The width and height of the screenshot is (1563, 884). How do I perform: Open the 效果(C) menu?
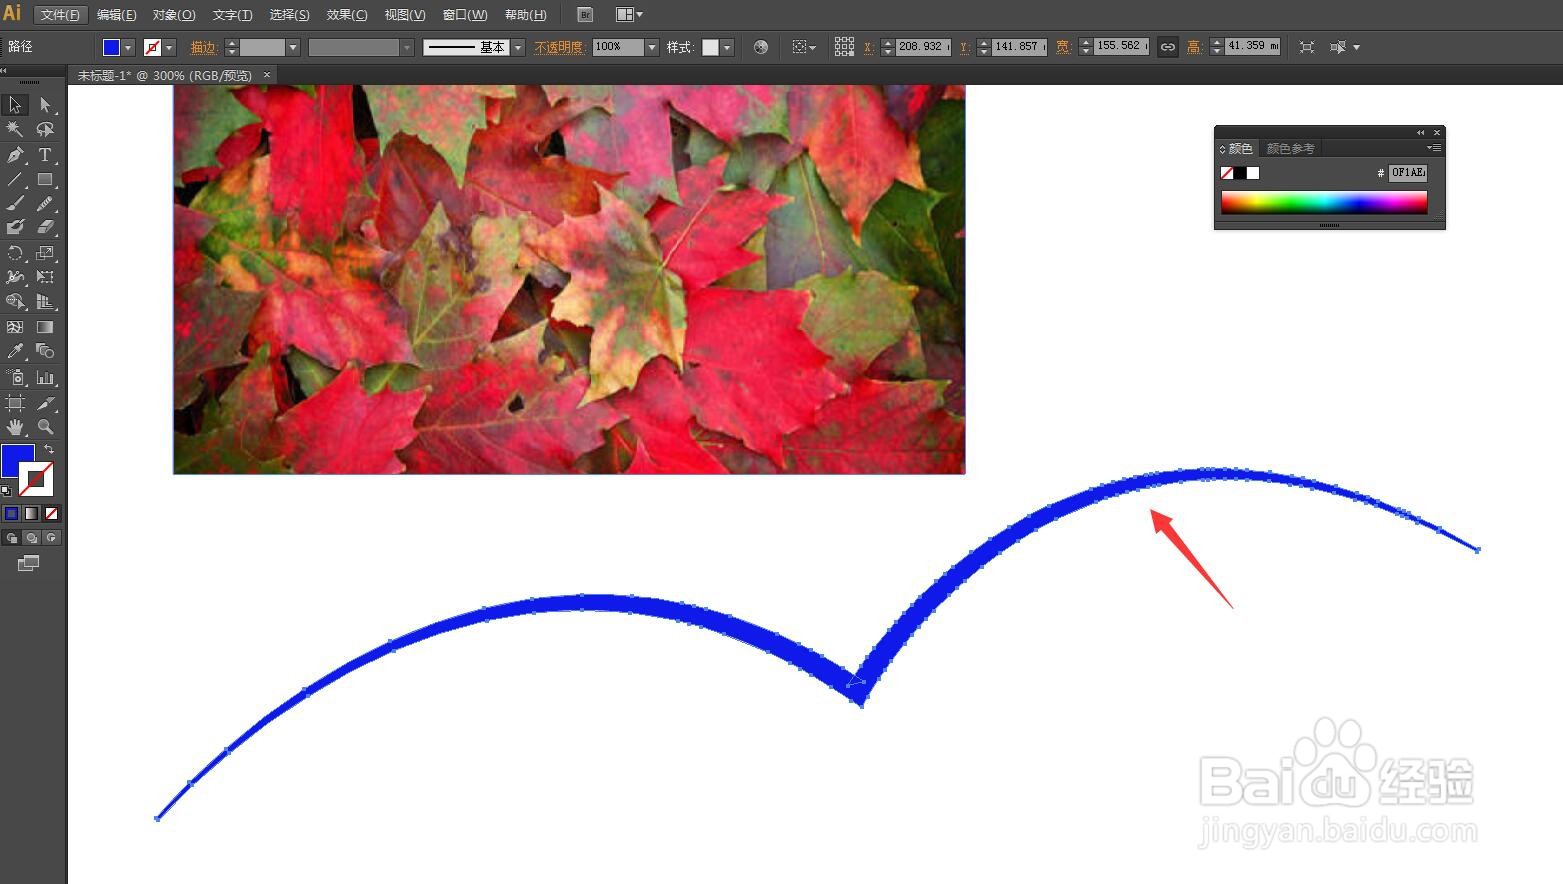point(347,14)
